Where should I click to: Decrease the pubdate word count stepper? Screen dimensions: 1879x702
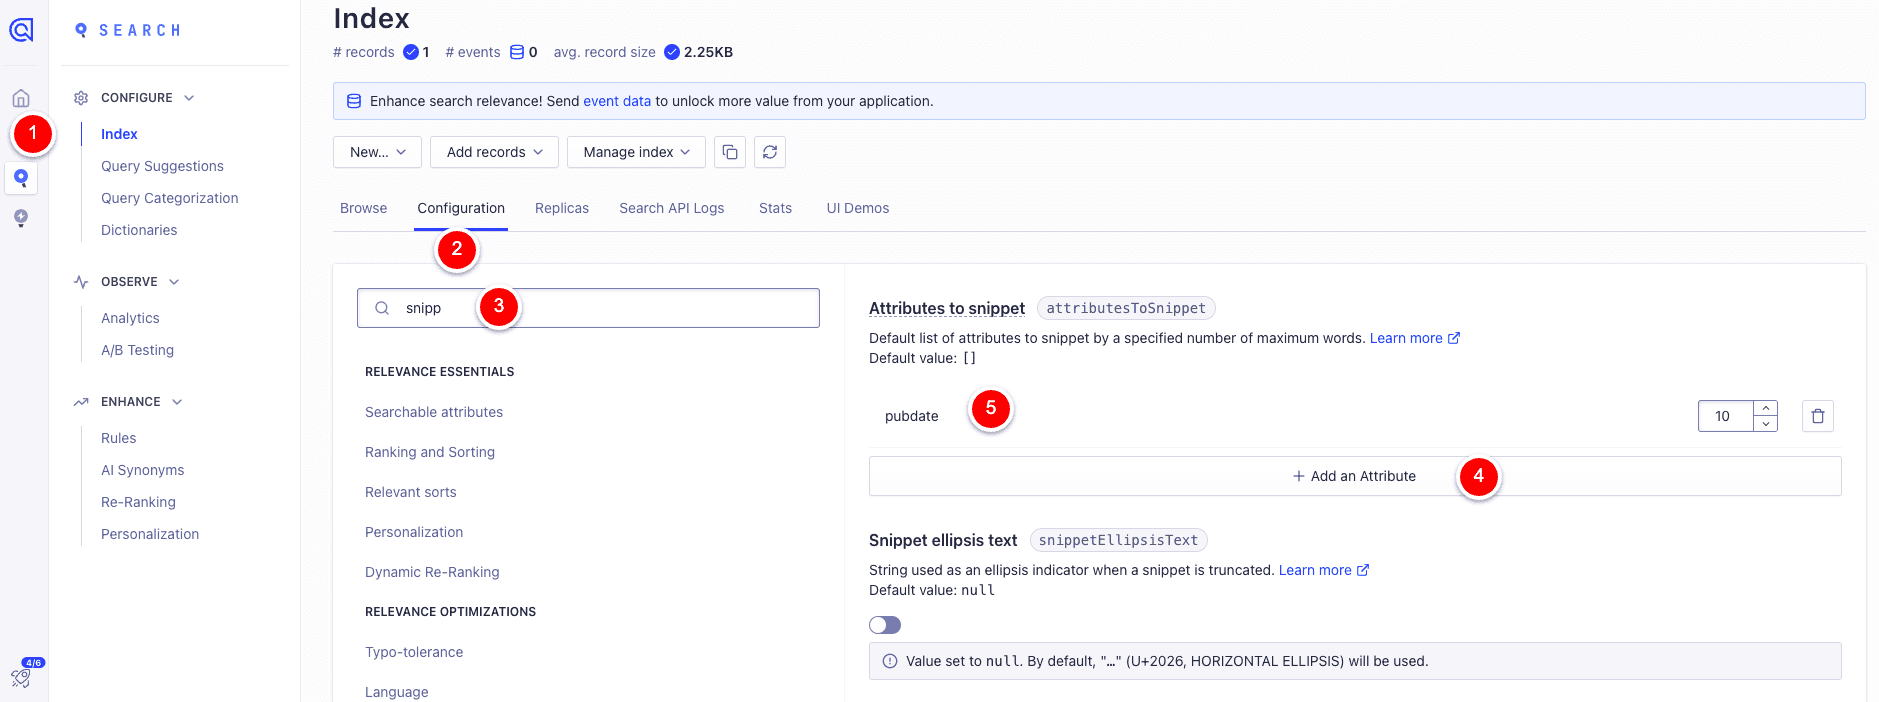pos(1766,424)
